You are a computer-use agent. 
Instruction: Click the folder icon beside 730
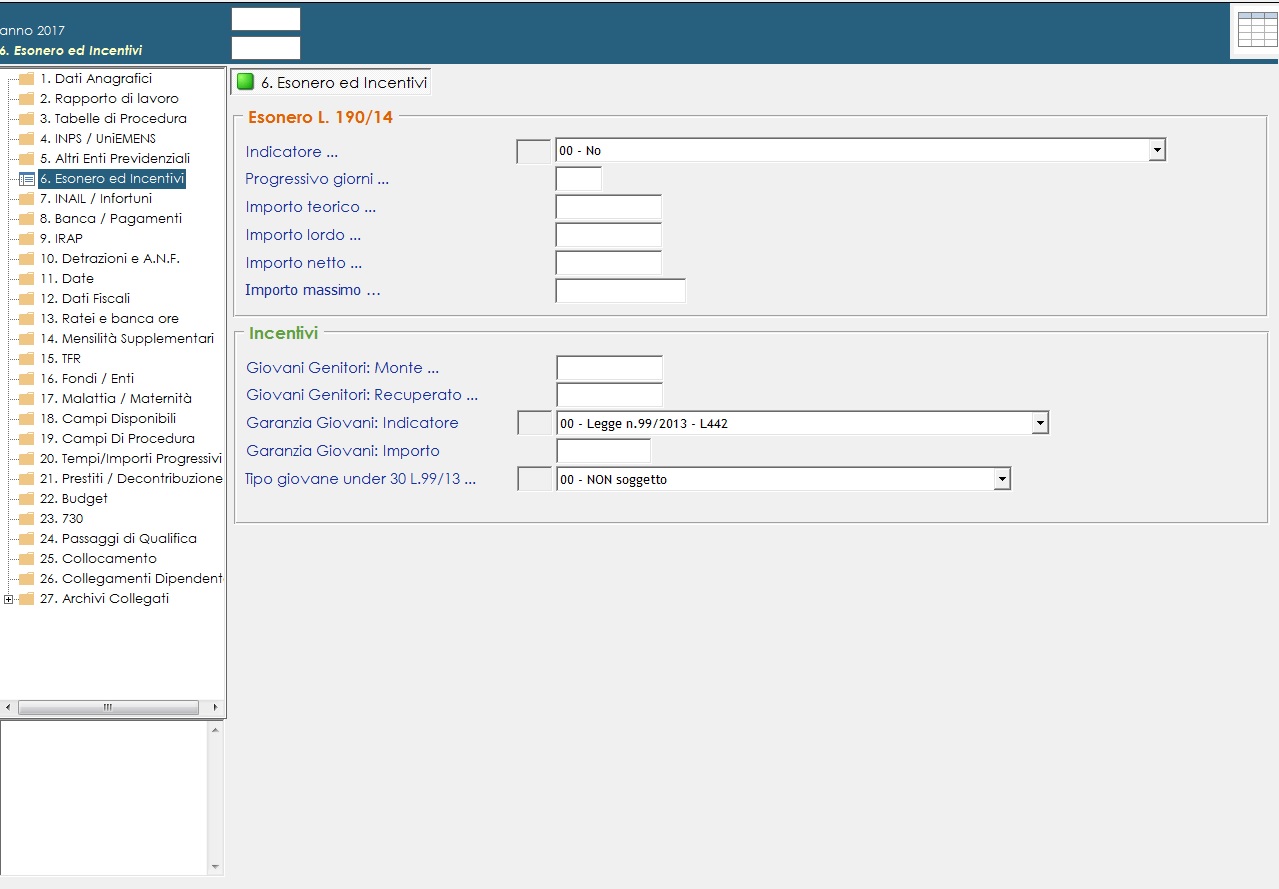click(27, 519)
